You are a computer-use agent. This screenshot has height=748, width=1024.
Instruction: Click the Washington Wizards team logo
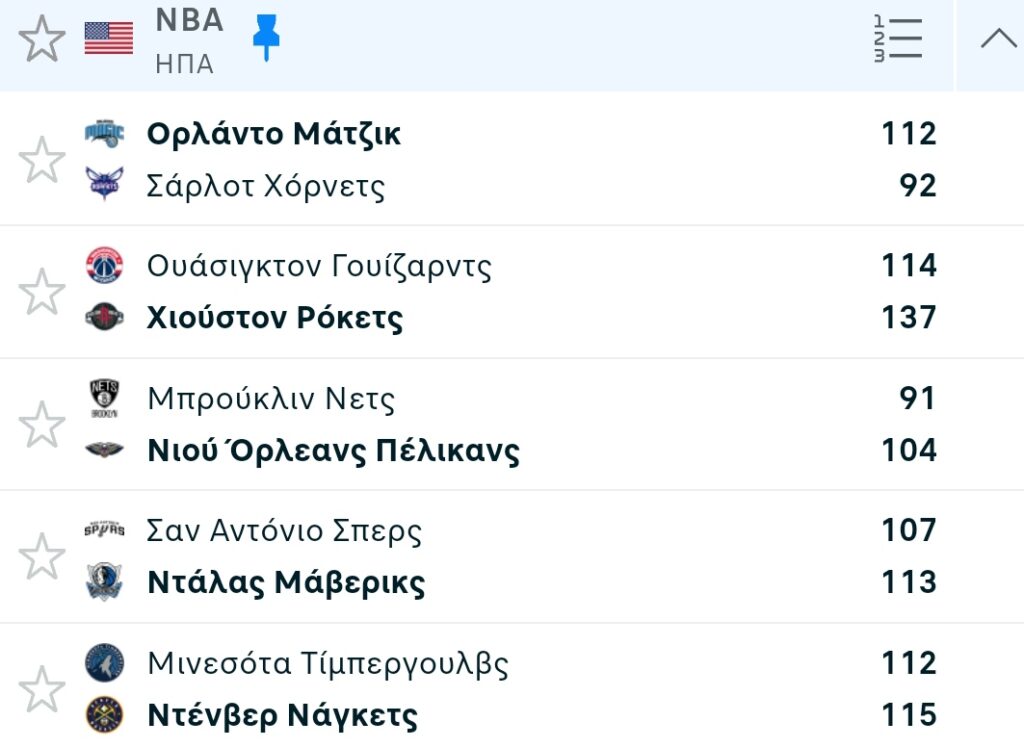[x=104, y=265]
